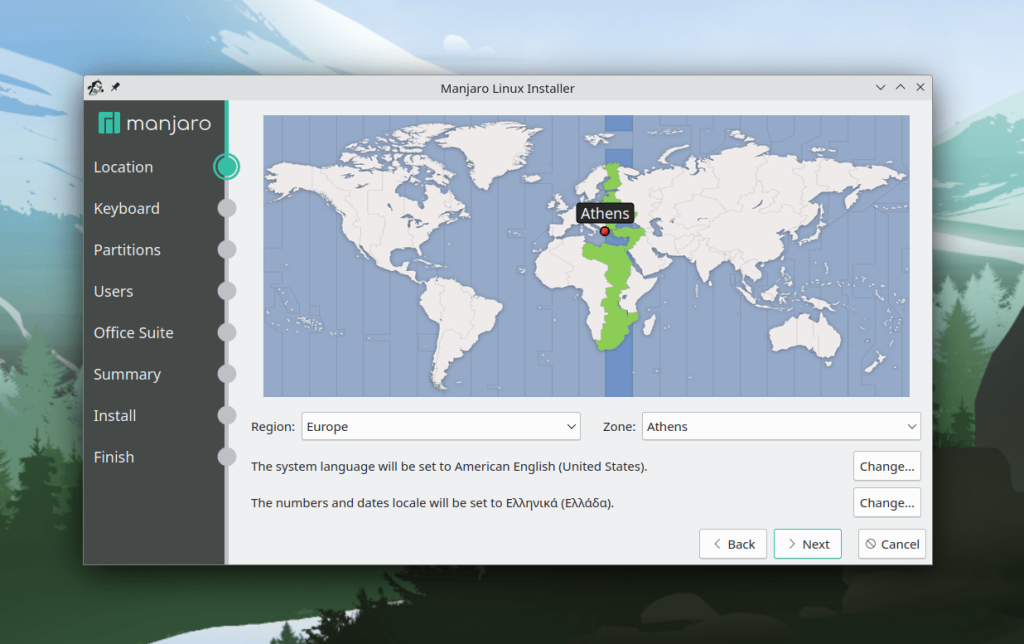Click the highlighted Location step indicator circle
This screenshot has height=644, width=1024.
226,166
